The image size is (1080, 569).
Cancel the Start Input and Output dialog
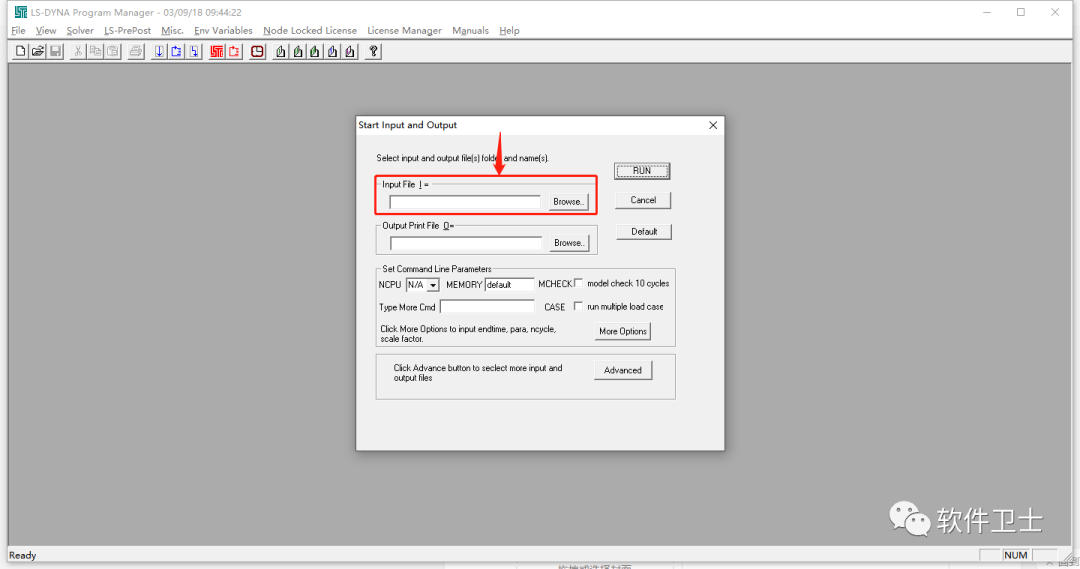pos(643,200)
